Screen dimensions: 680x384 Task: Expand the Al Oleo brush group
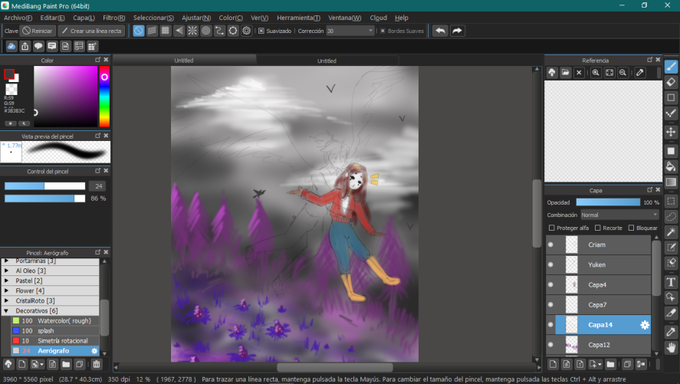tap(7, 270)
